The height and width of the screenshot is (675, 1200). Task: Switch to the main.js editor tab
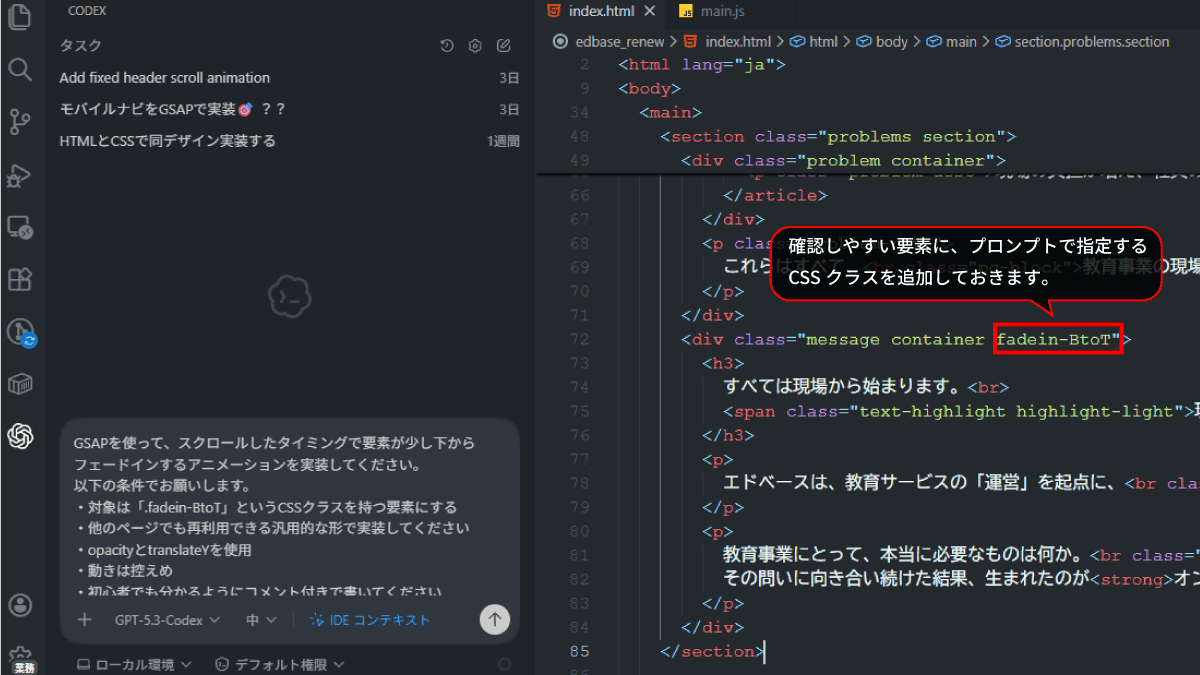click(x=720, y=12)
